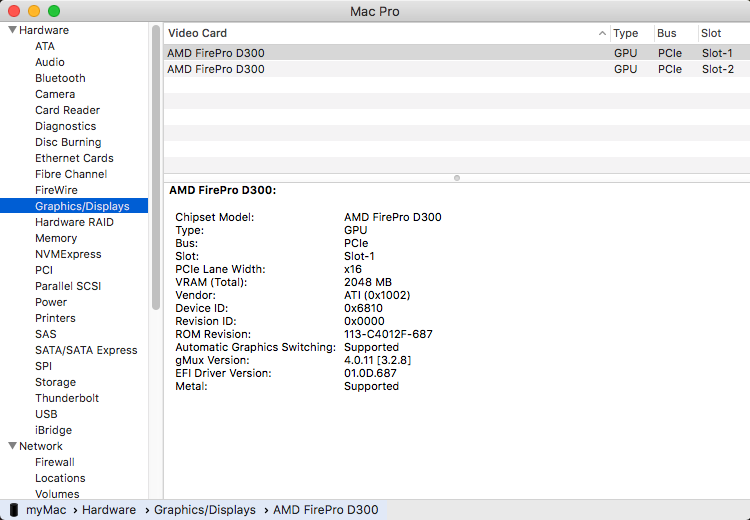Click Hardware in the bottom path bar

pos(108,510)
